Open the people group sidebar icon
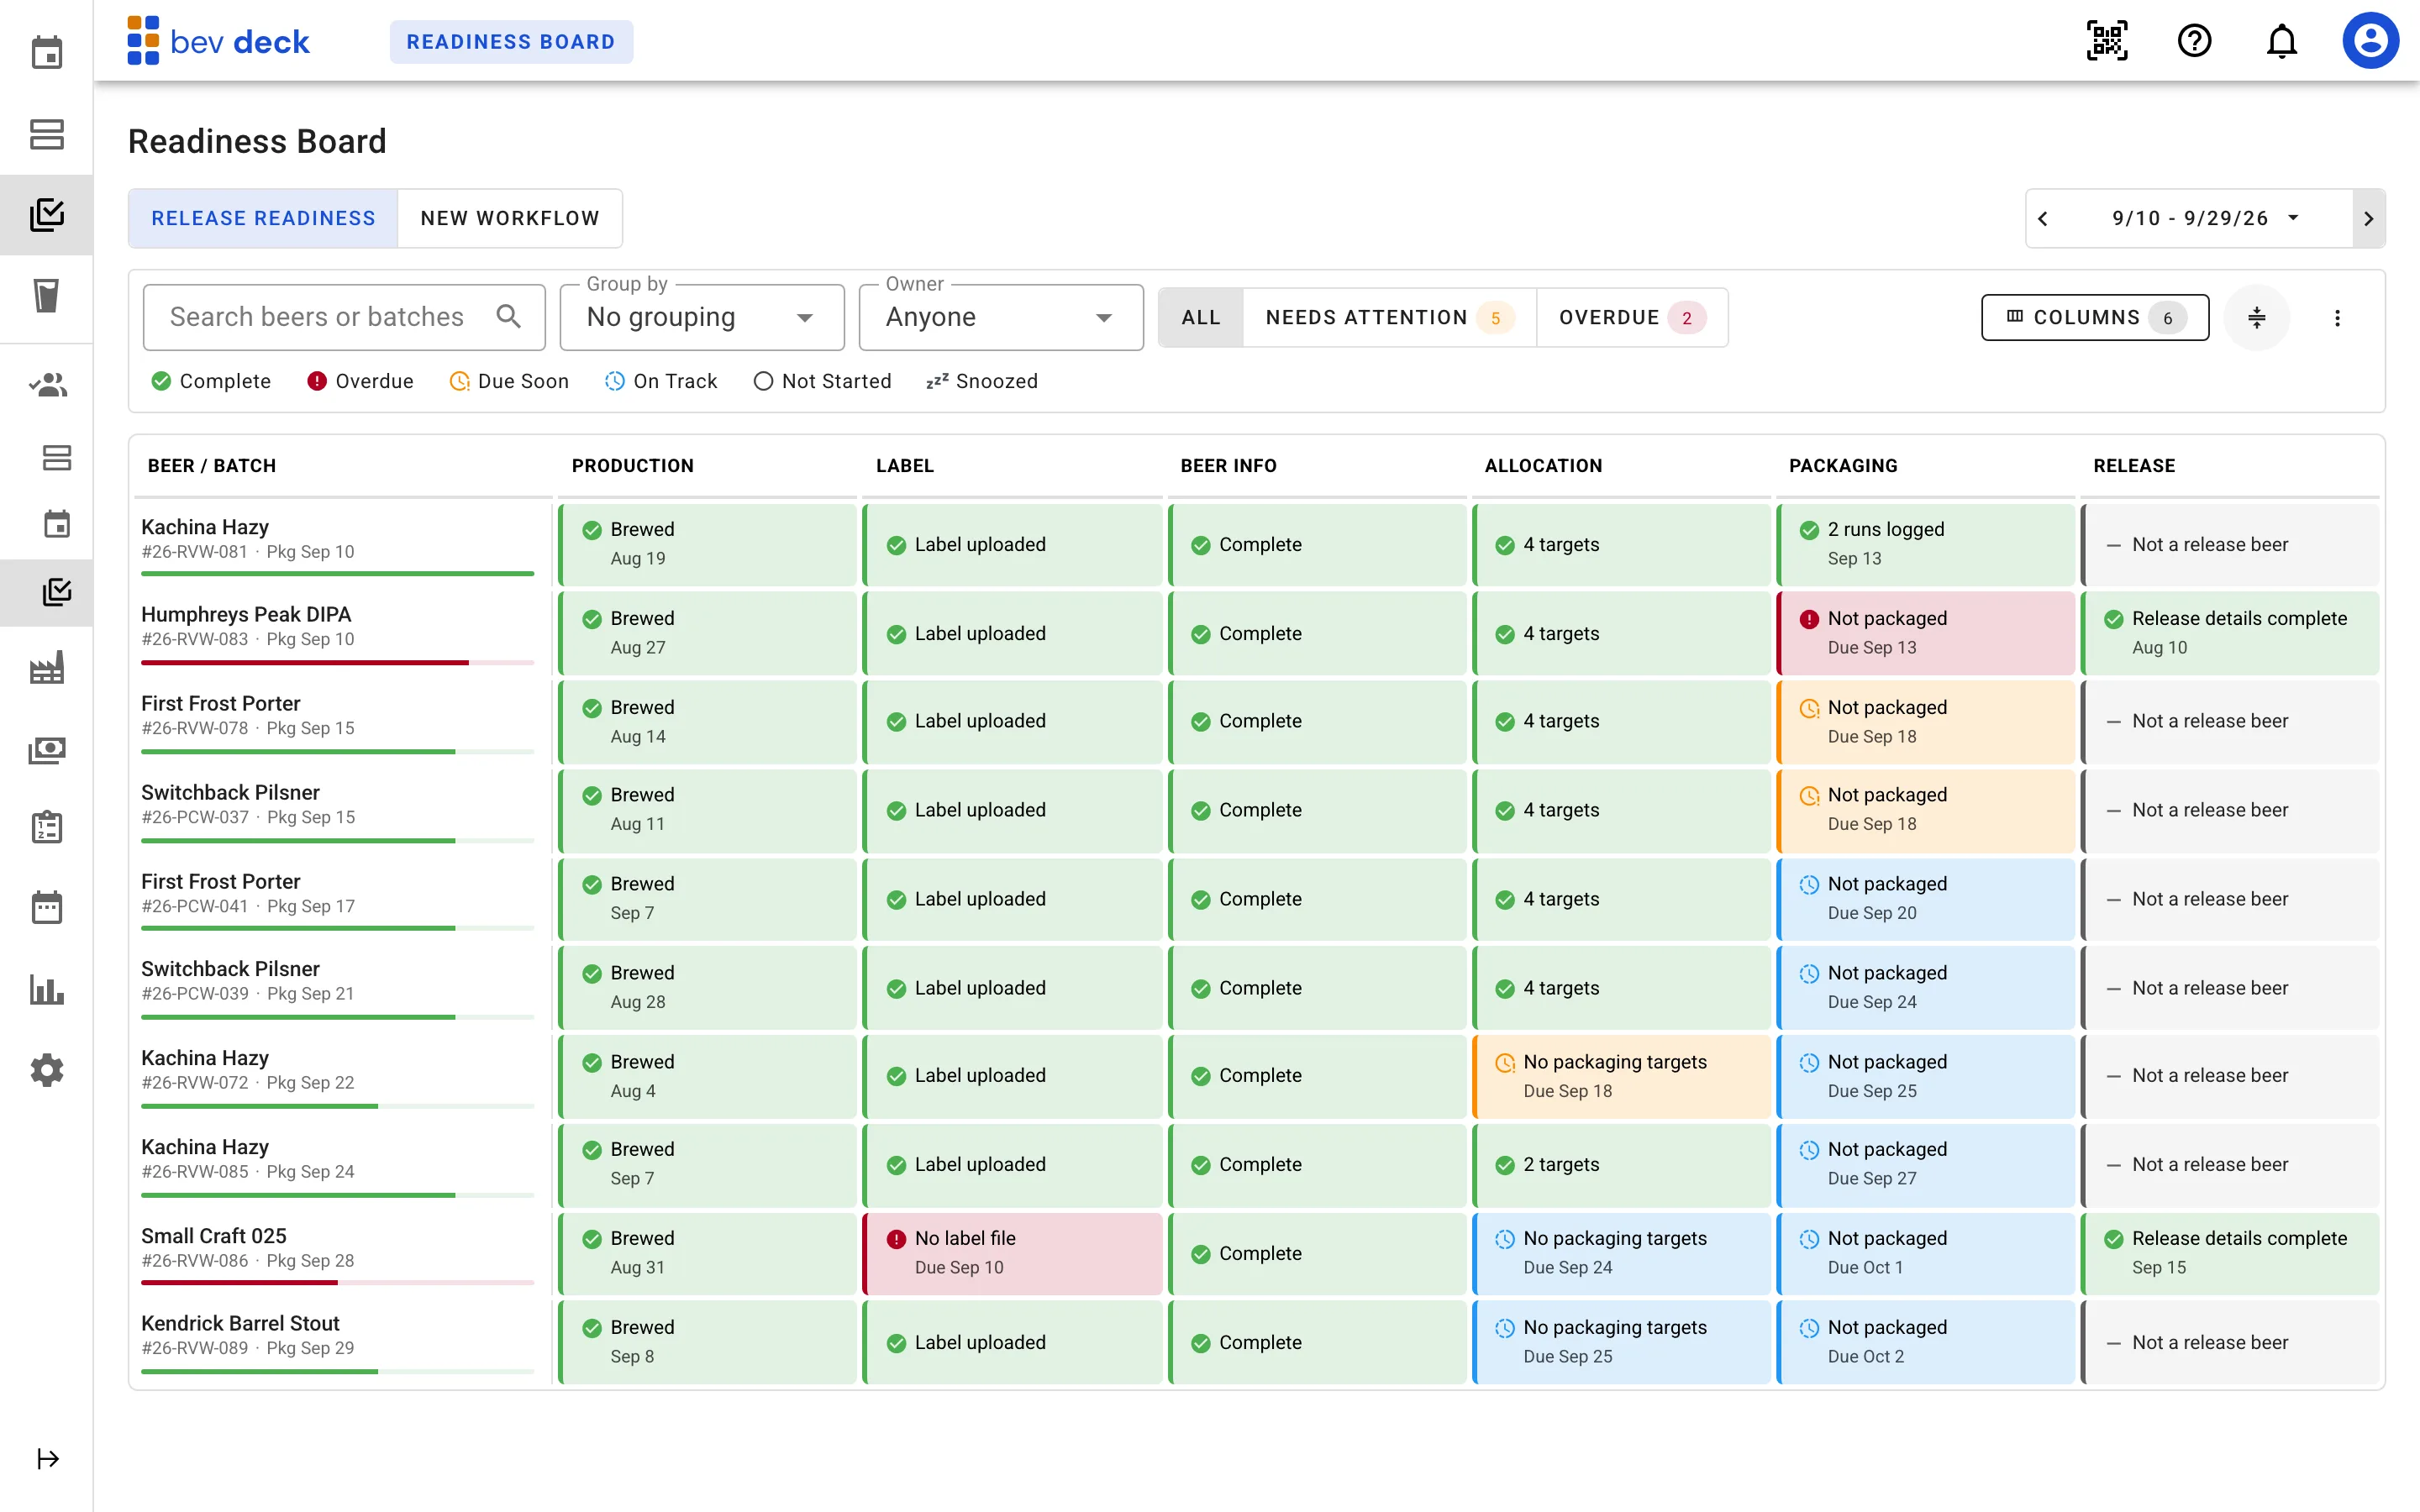This screenshot has height=1512, width=2420. click(x=47, y=385)
